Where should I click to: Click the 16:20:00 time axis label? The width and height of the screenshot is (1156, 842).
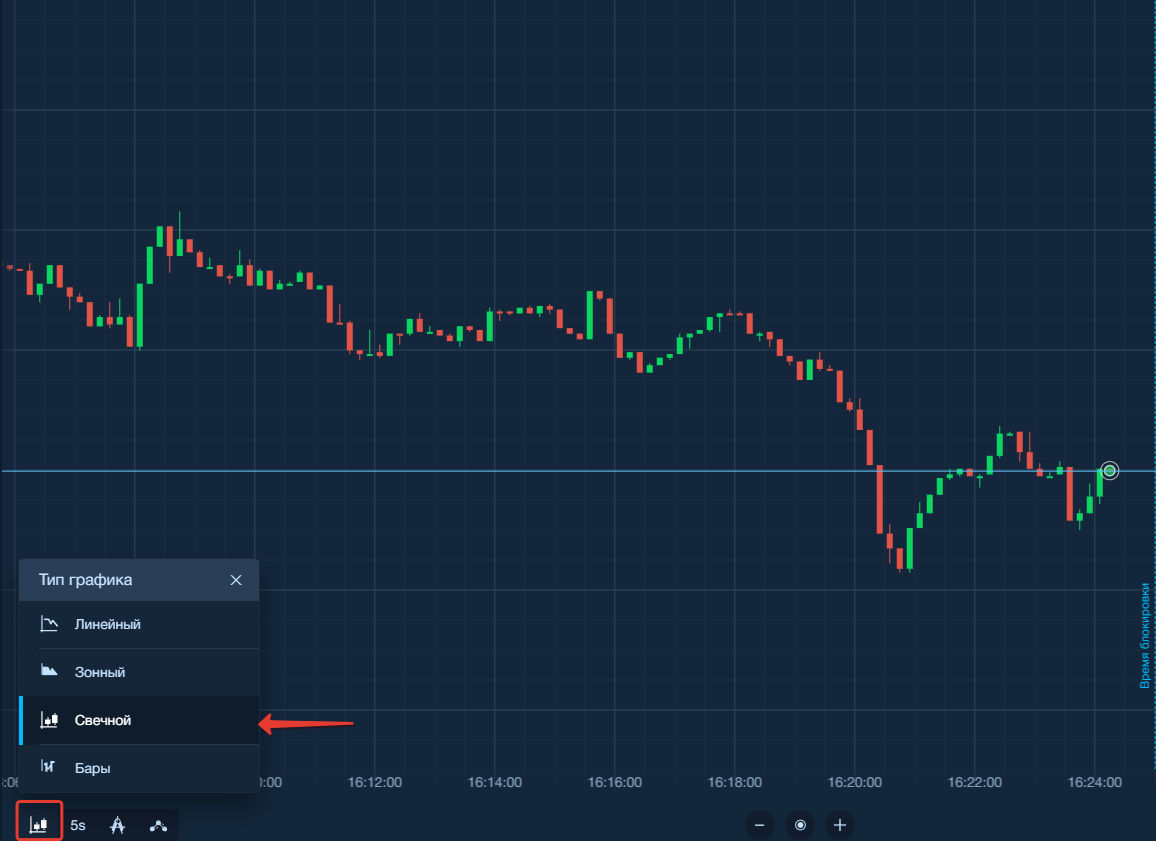pyautogui.click(x=854, y=782)
